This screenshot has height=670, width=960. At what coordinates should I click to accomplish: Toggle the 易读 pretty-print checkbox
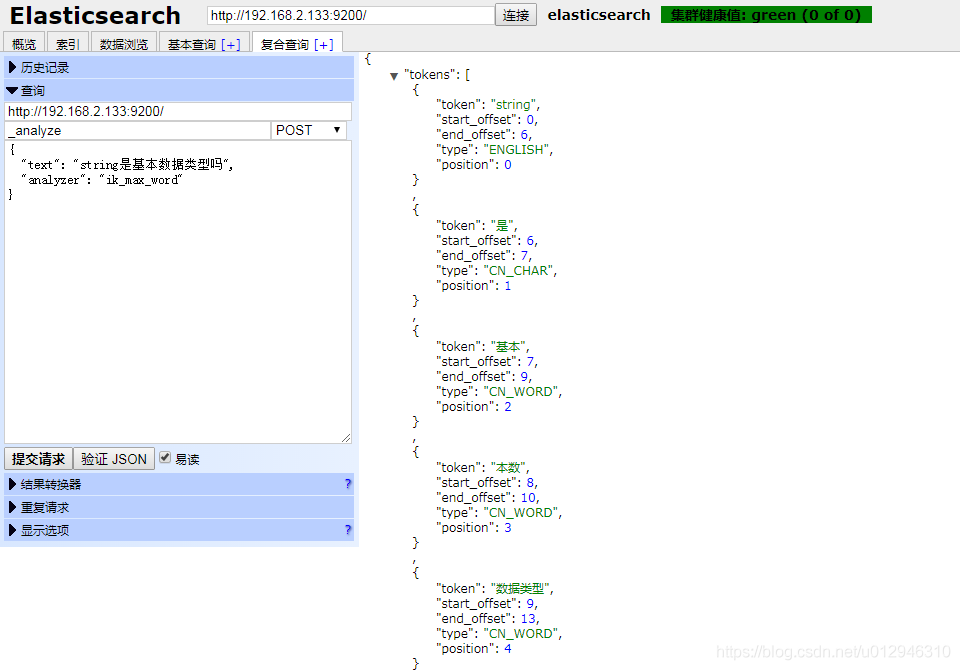165,457
